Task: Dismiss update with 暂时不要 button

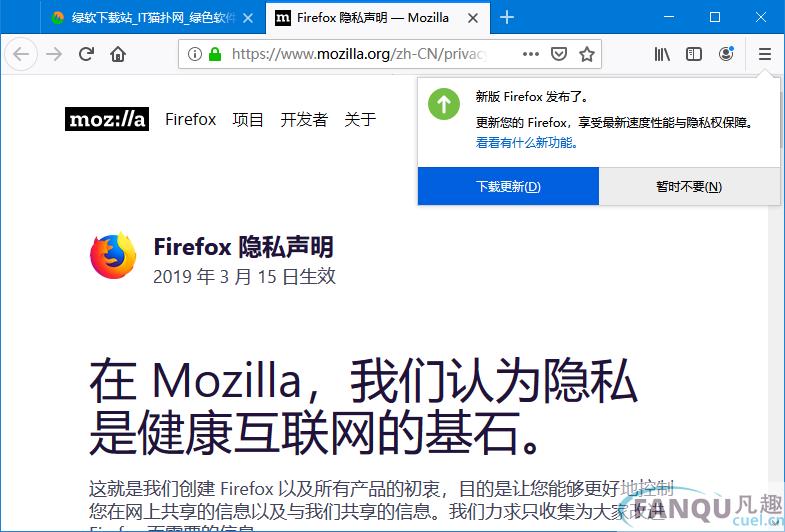Action: pyautogui.click(x=689, y=186)
